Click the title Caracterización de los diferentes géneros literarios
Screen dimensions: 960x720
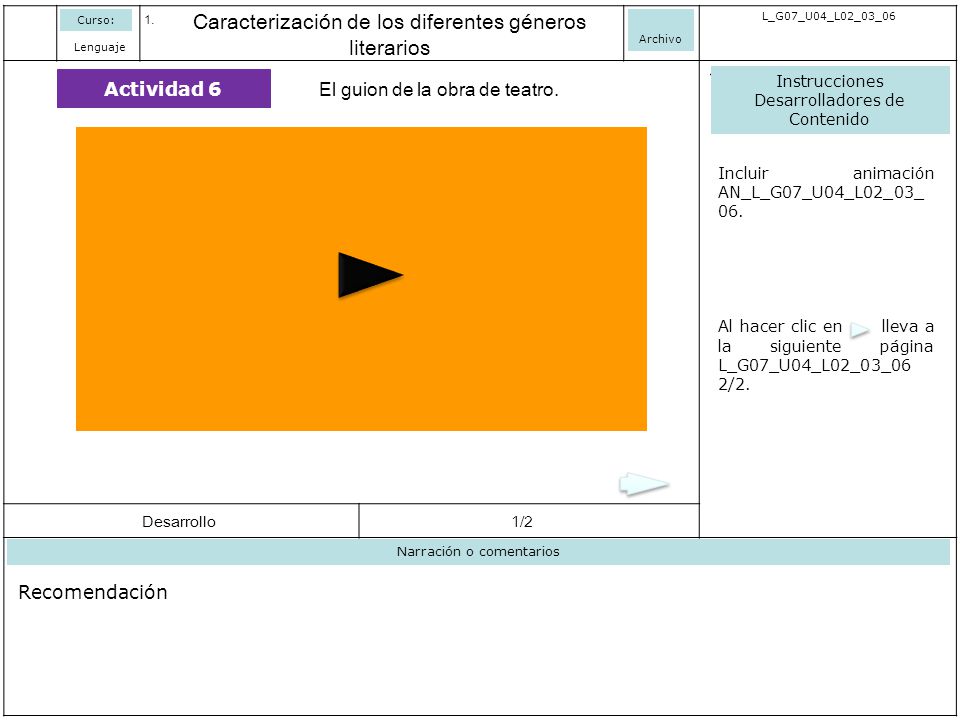click(389, 34)
